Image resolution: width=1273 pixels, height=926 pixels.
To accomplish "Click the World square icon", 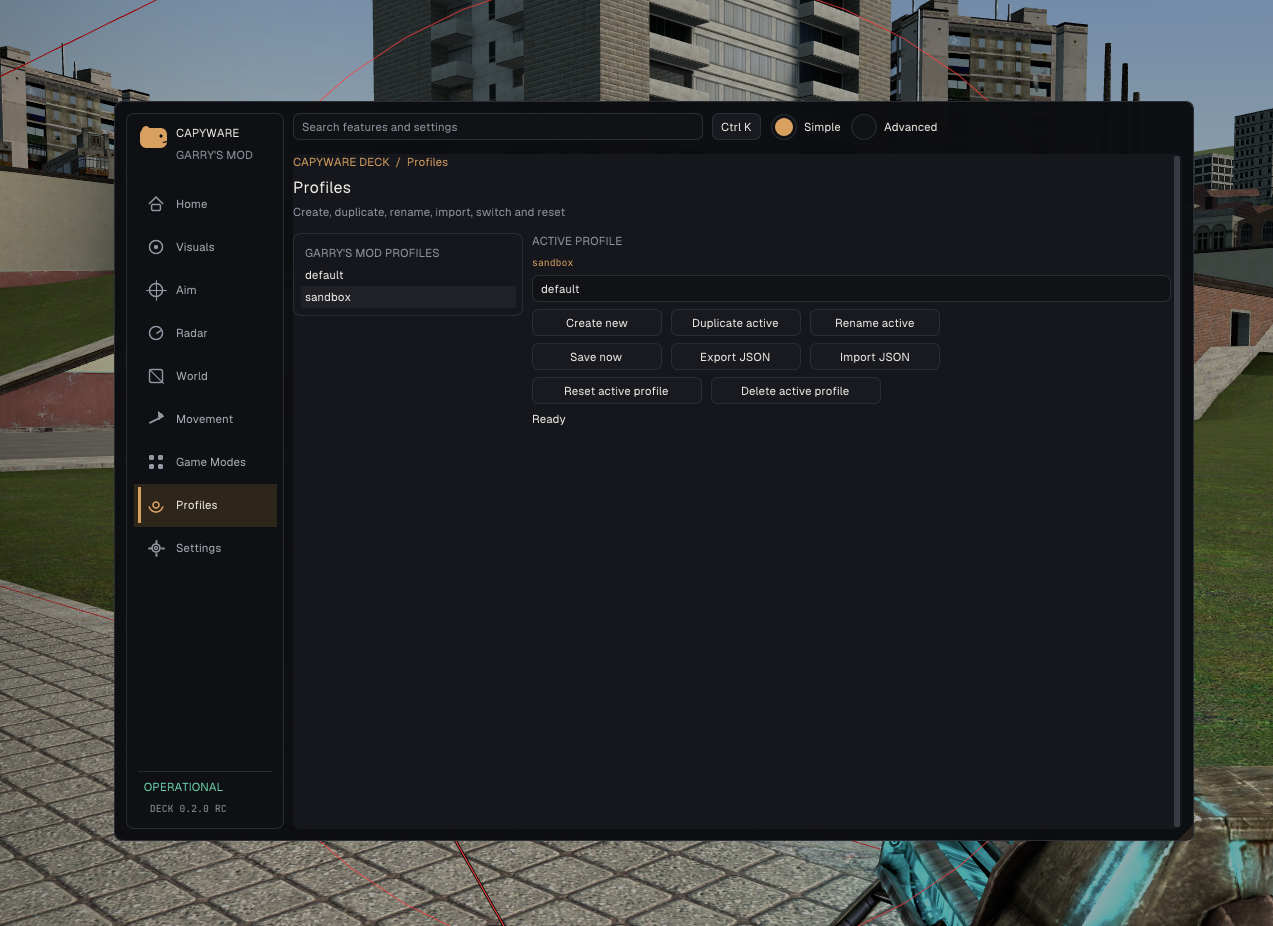I will tap(156, 376).
